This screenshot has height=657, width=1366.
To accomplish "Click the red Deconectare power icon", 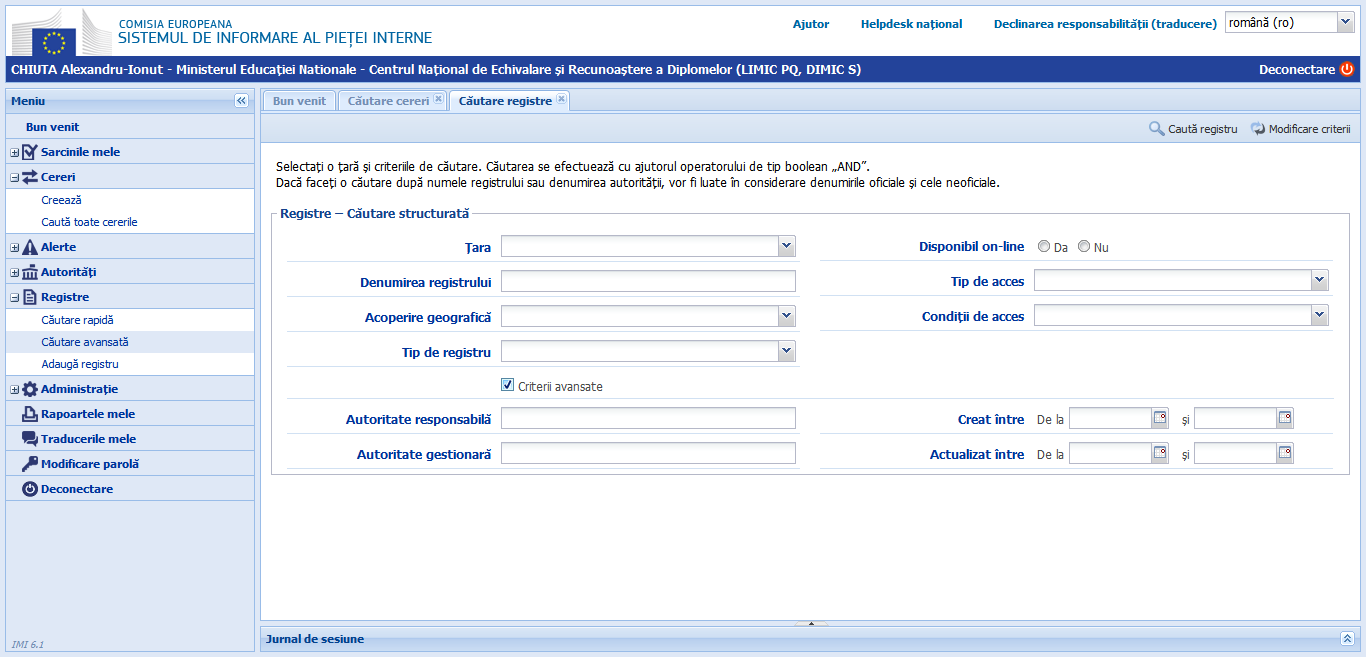I will [x=1346, y=69].
